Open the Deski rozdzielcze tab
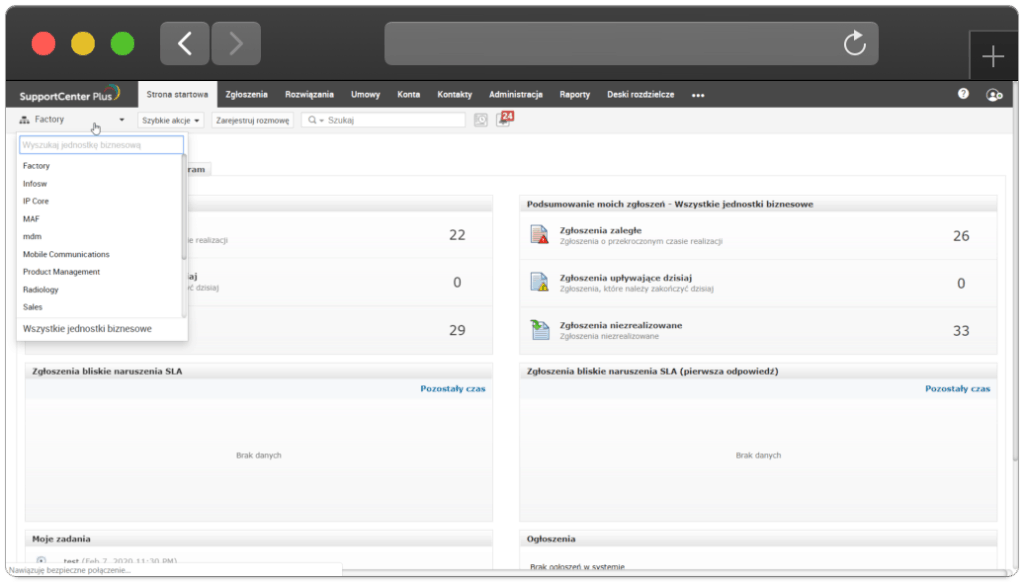Viewport: 1024px width, 582px height. [640, 95]
